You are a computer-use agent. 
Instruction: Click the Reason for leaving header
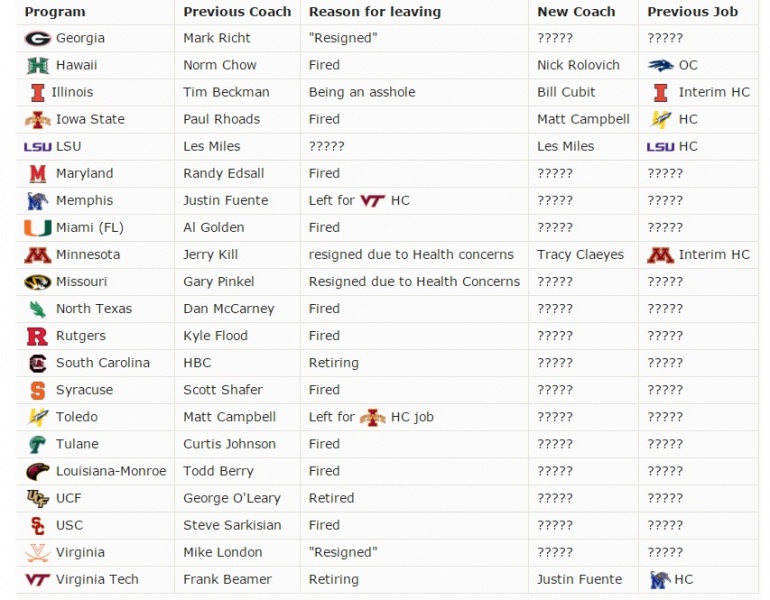[374, 12]
